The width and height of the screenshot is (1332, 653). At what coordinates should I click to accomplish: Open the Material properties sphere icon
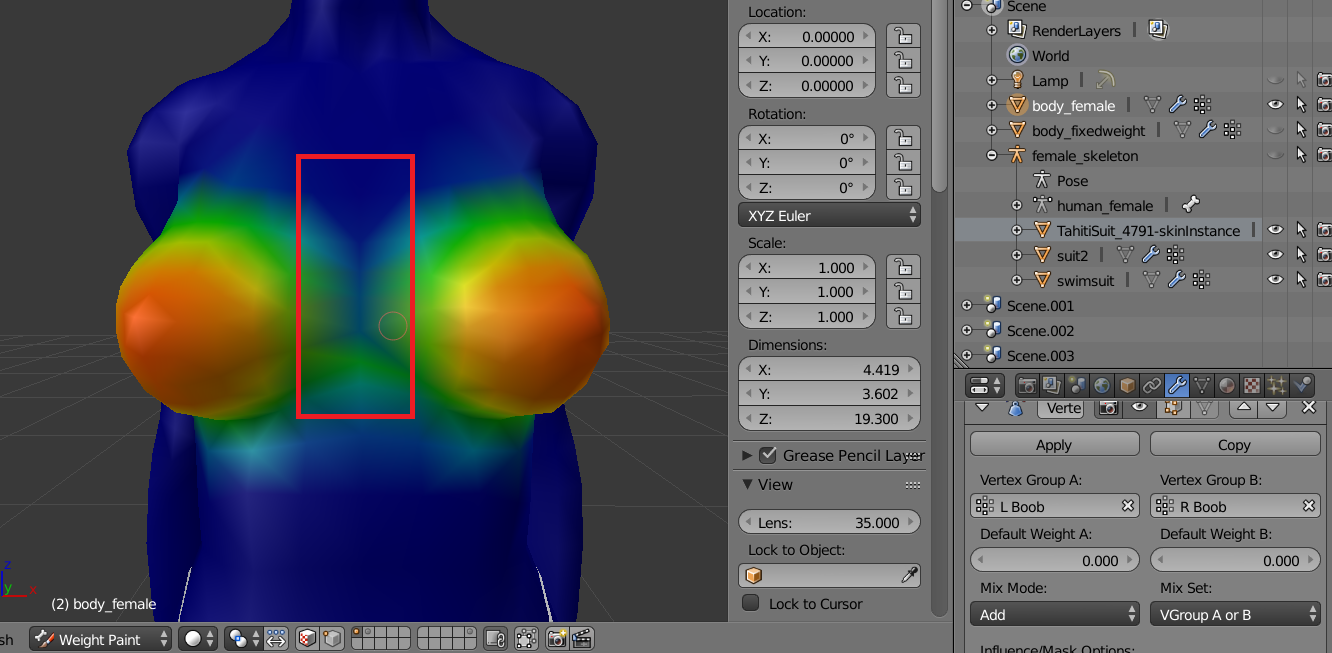click(1227, 385)
